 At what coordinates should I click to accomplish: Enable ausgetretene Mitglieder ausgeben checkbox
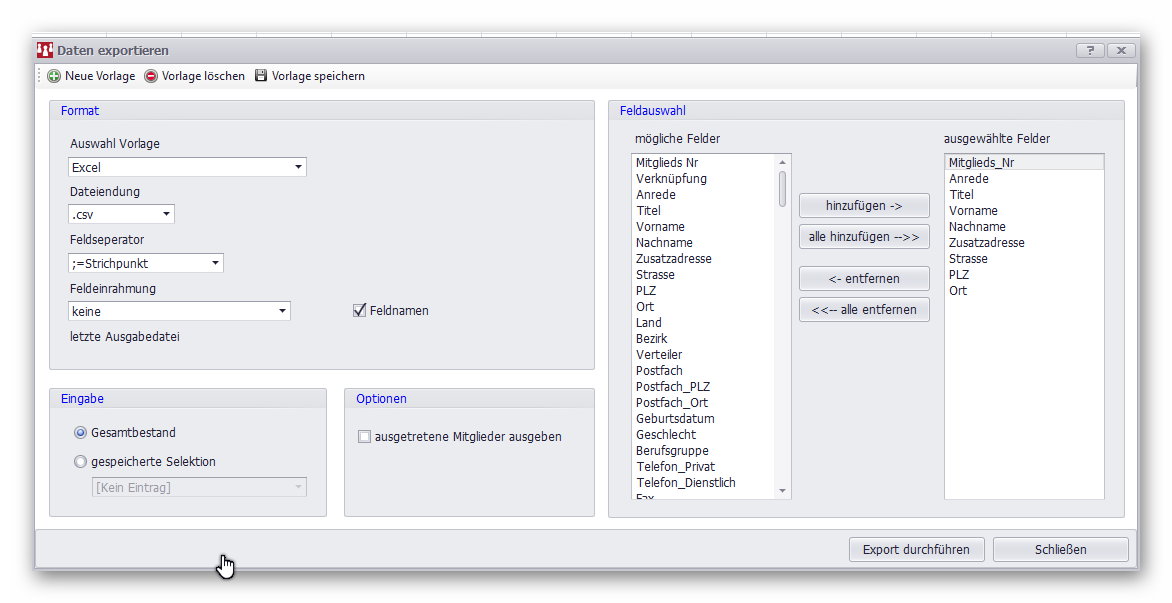pyautogui.click(x=364, y=437)
